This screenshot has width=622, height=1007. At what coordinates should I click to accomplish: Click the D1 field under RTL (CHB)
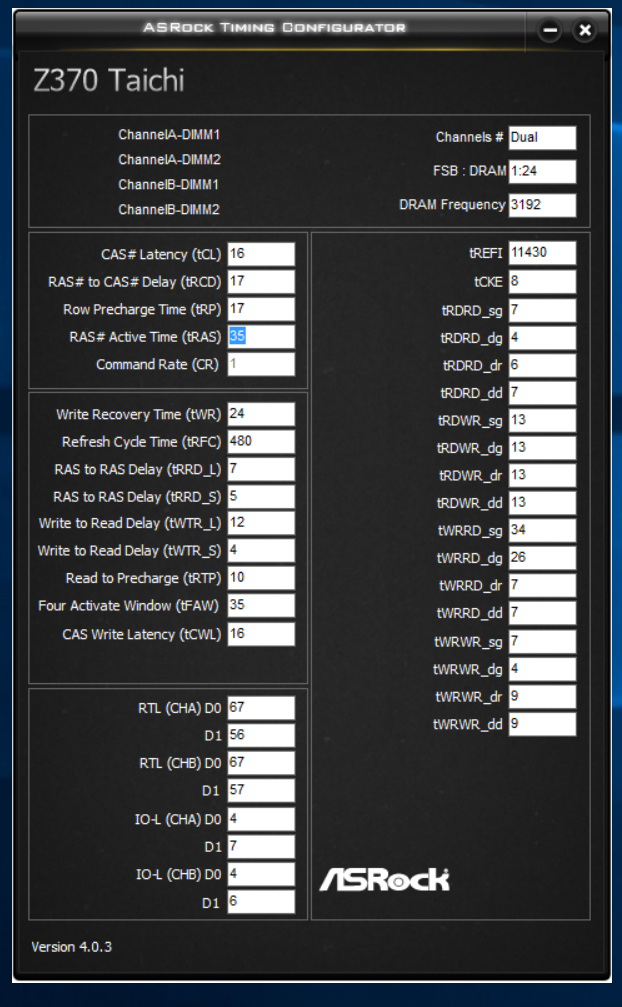point(261,791)
